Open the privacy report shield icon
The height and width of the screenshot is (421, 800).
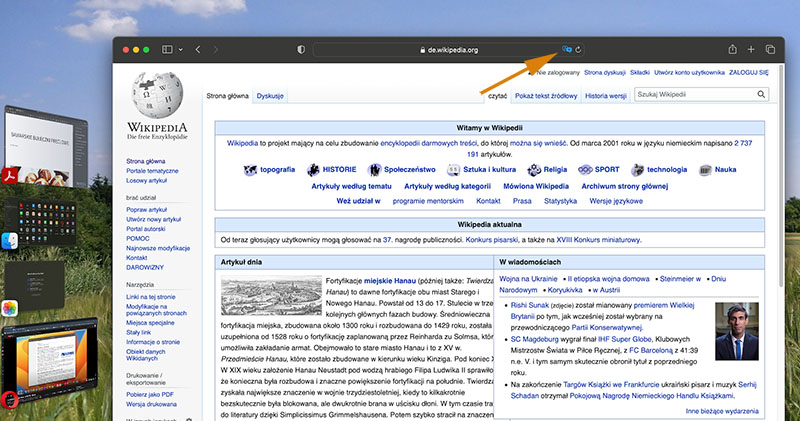(x=301, y=49)
